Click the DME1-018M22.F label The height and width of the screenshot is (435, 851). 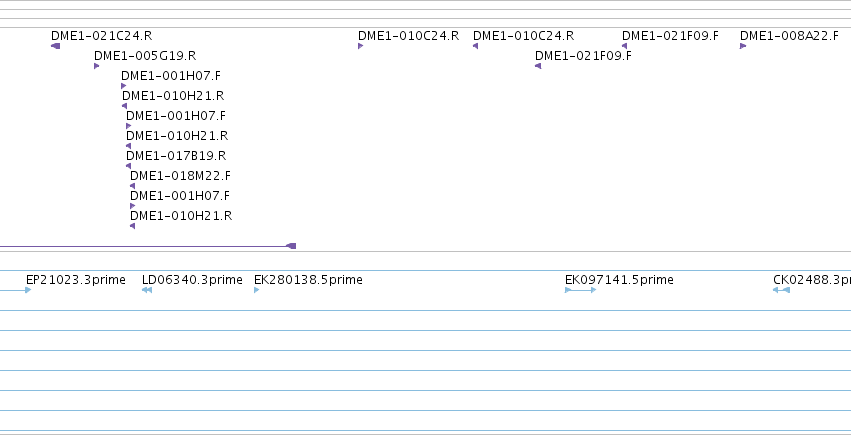tap(180, 176)
